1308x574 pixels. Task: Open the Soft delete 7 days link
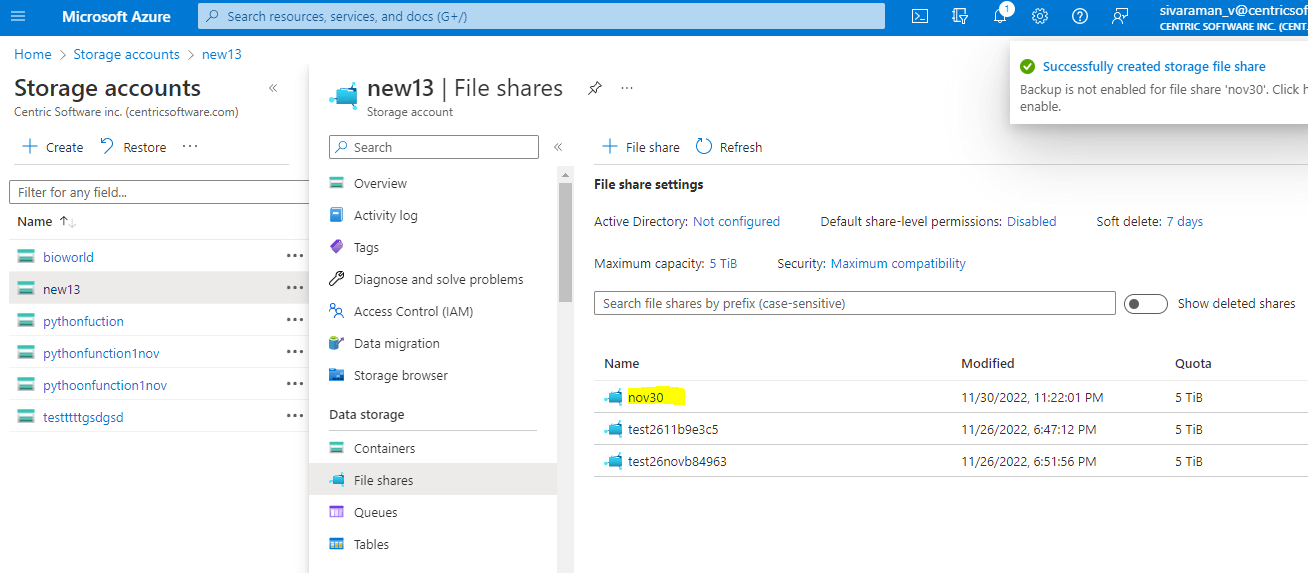coord(1185,221)
